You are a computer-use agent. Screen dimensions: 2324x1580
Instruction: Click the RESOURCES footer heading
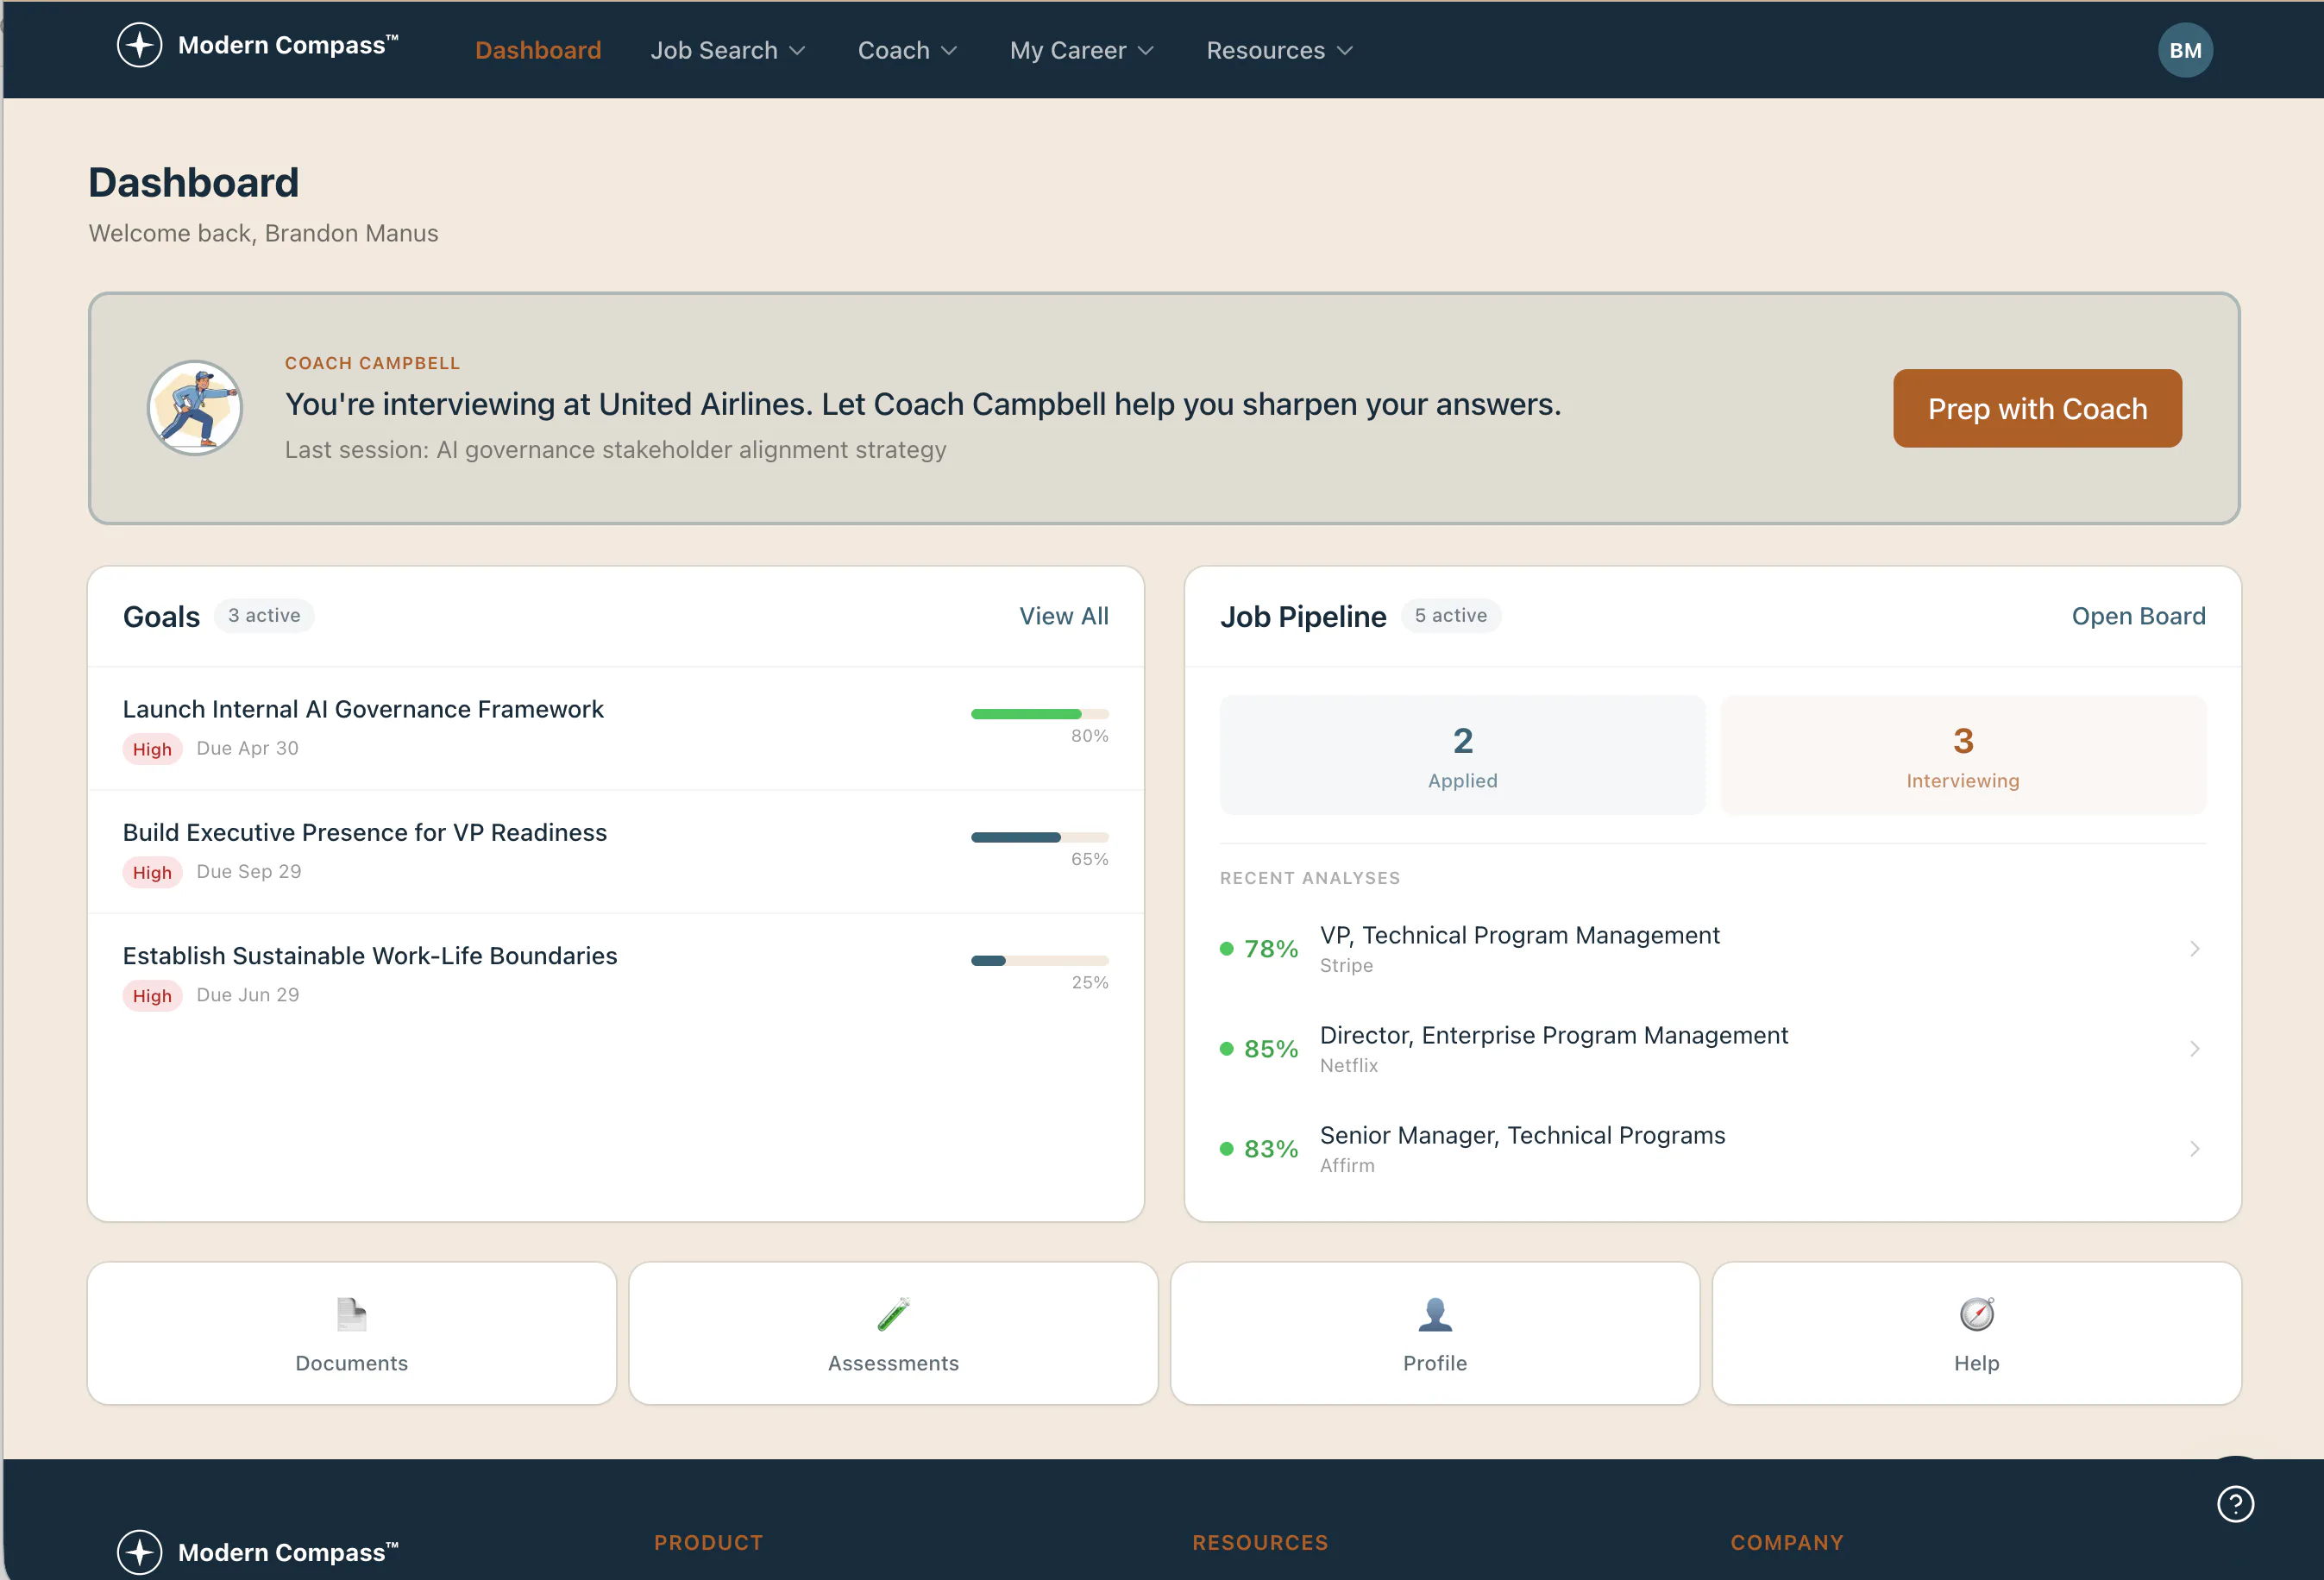pyautogui.click(x=1260, y=1542)
